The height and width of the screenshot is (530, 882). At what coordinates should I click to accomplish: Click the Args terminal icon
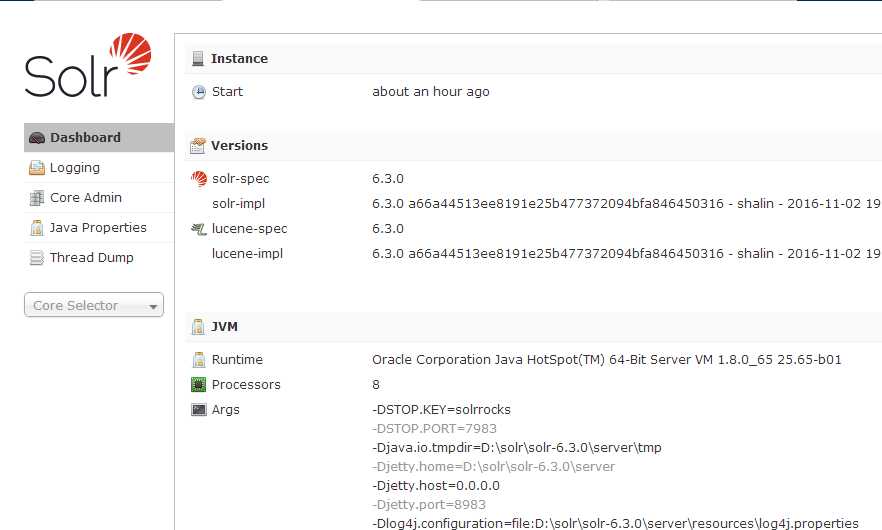coord(199,410)
